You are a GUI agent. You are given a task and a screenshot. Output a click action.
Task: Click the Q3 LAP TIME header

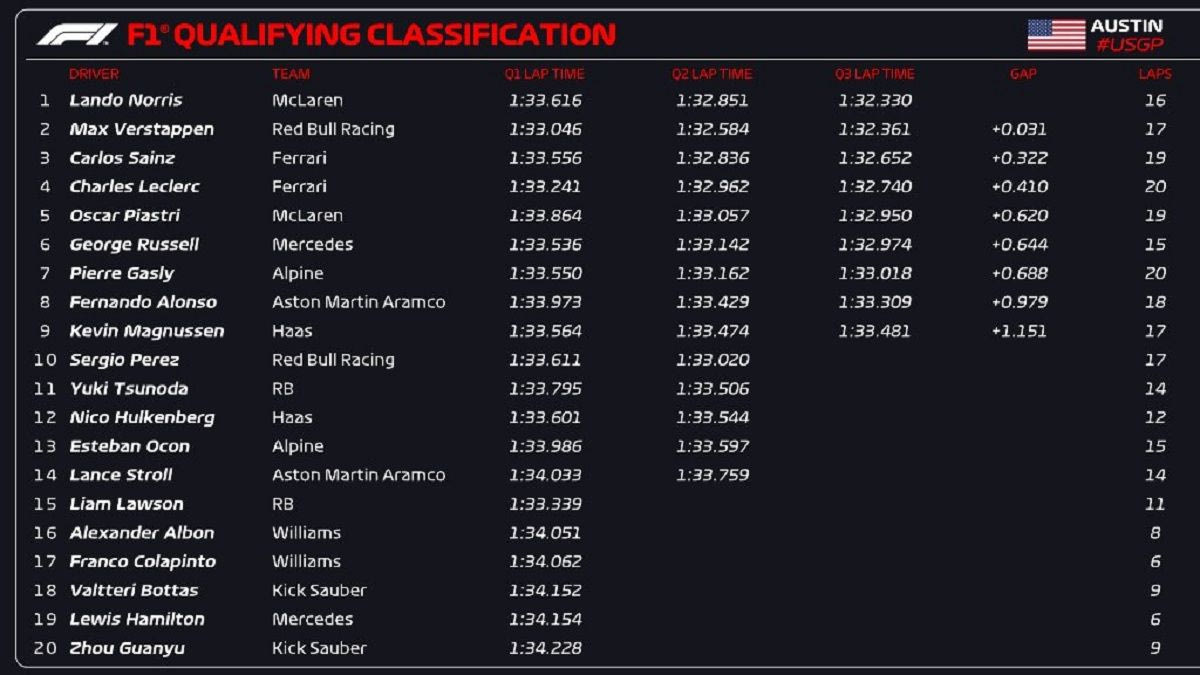point(875,74)
